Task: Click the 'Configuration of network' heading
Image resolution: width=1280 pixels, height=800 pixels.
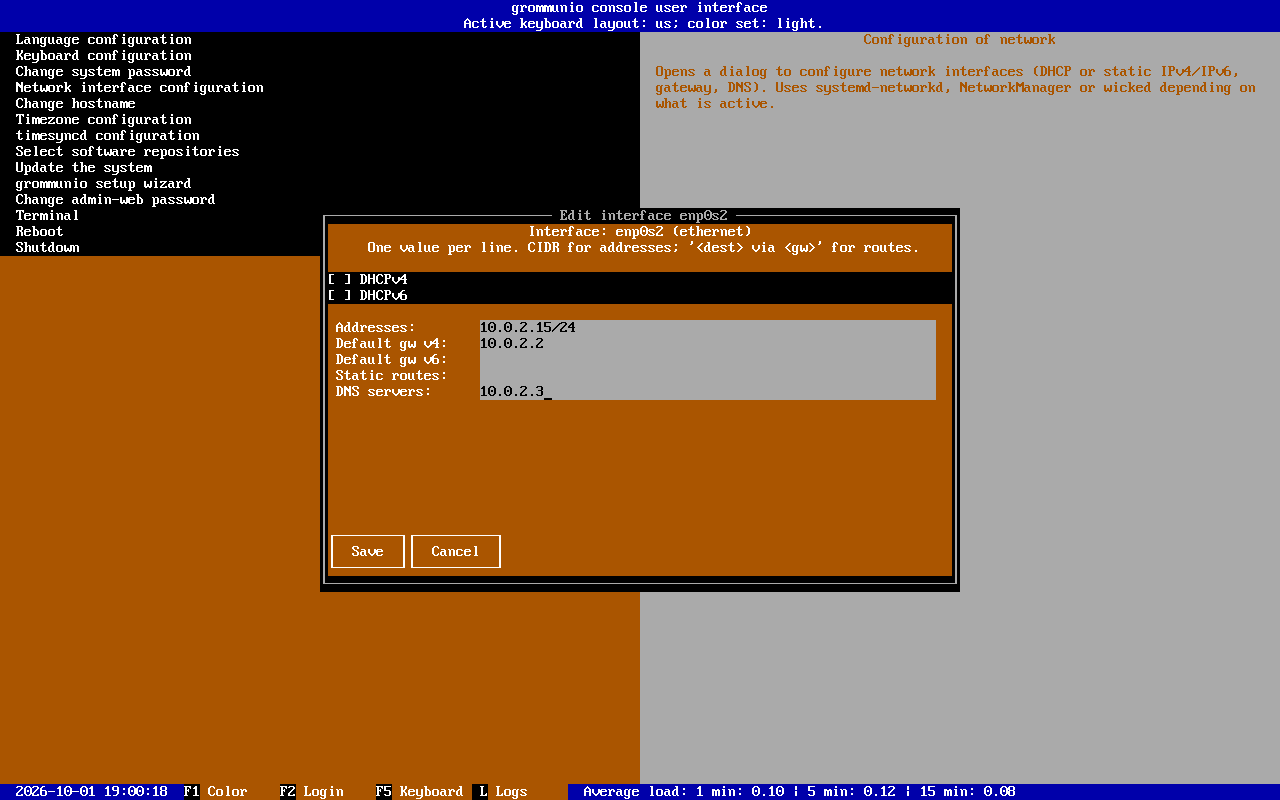Action: tap(960, 40)
